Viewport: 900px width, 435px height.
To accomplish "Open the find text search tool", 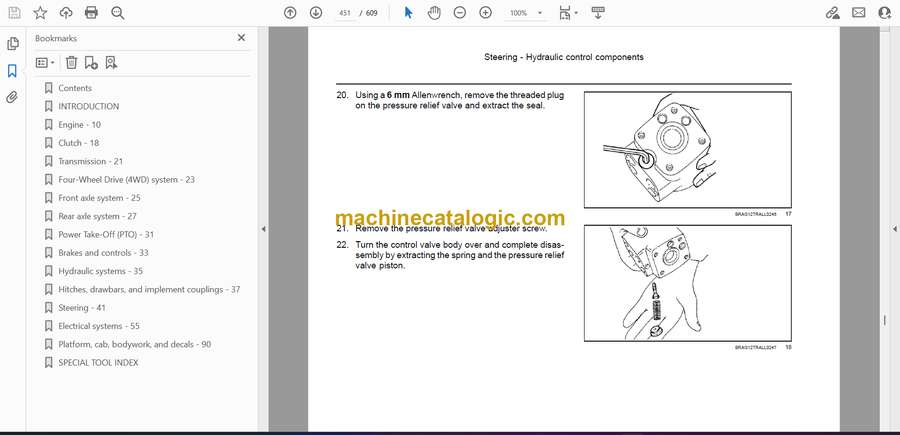I will (118, 13).
